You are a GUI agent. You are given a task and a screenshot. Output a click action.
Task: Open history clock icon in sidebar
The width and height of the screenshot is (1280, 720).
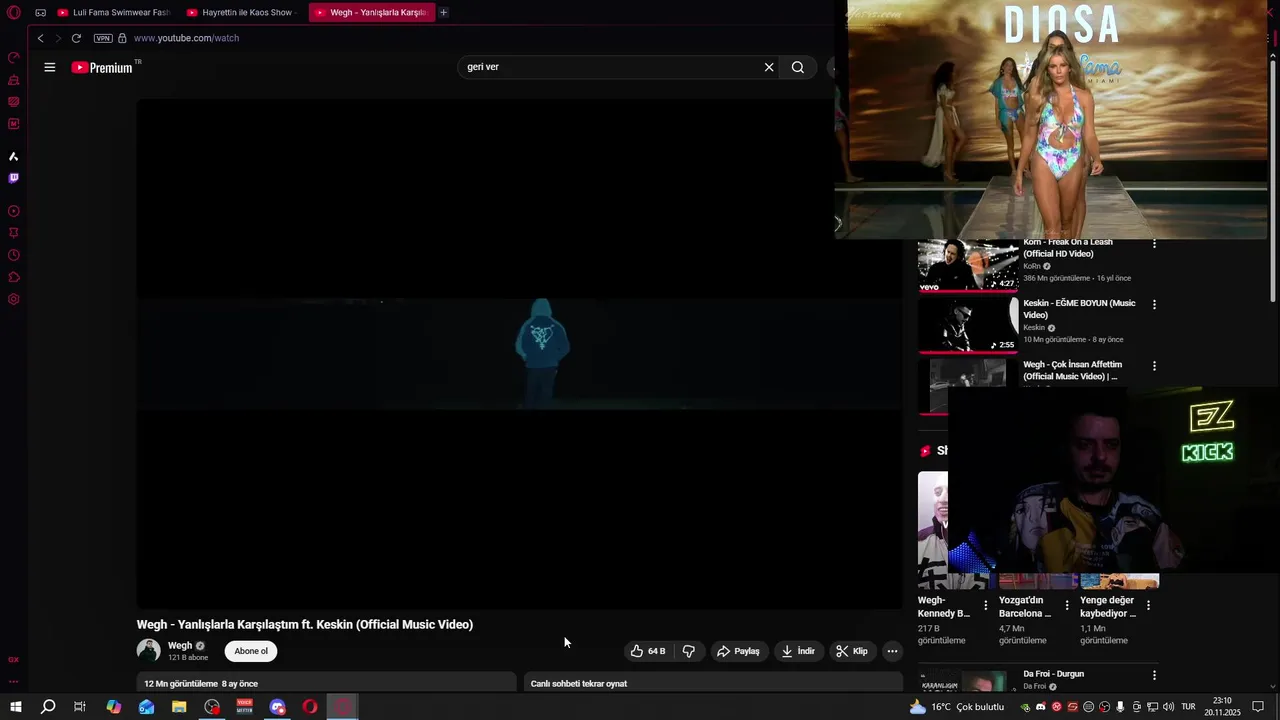(x=14, y=255)
